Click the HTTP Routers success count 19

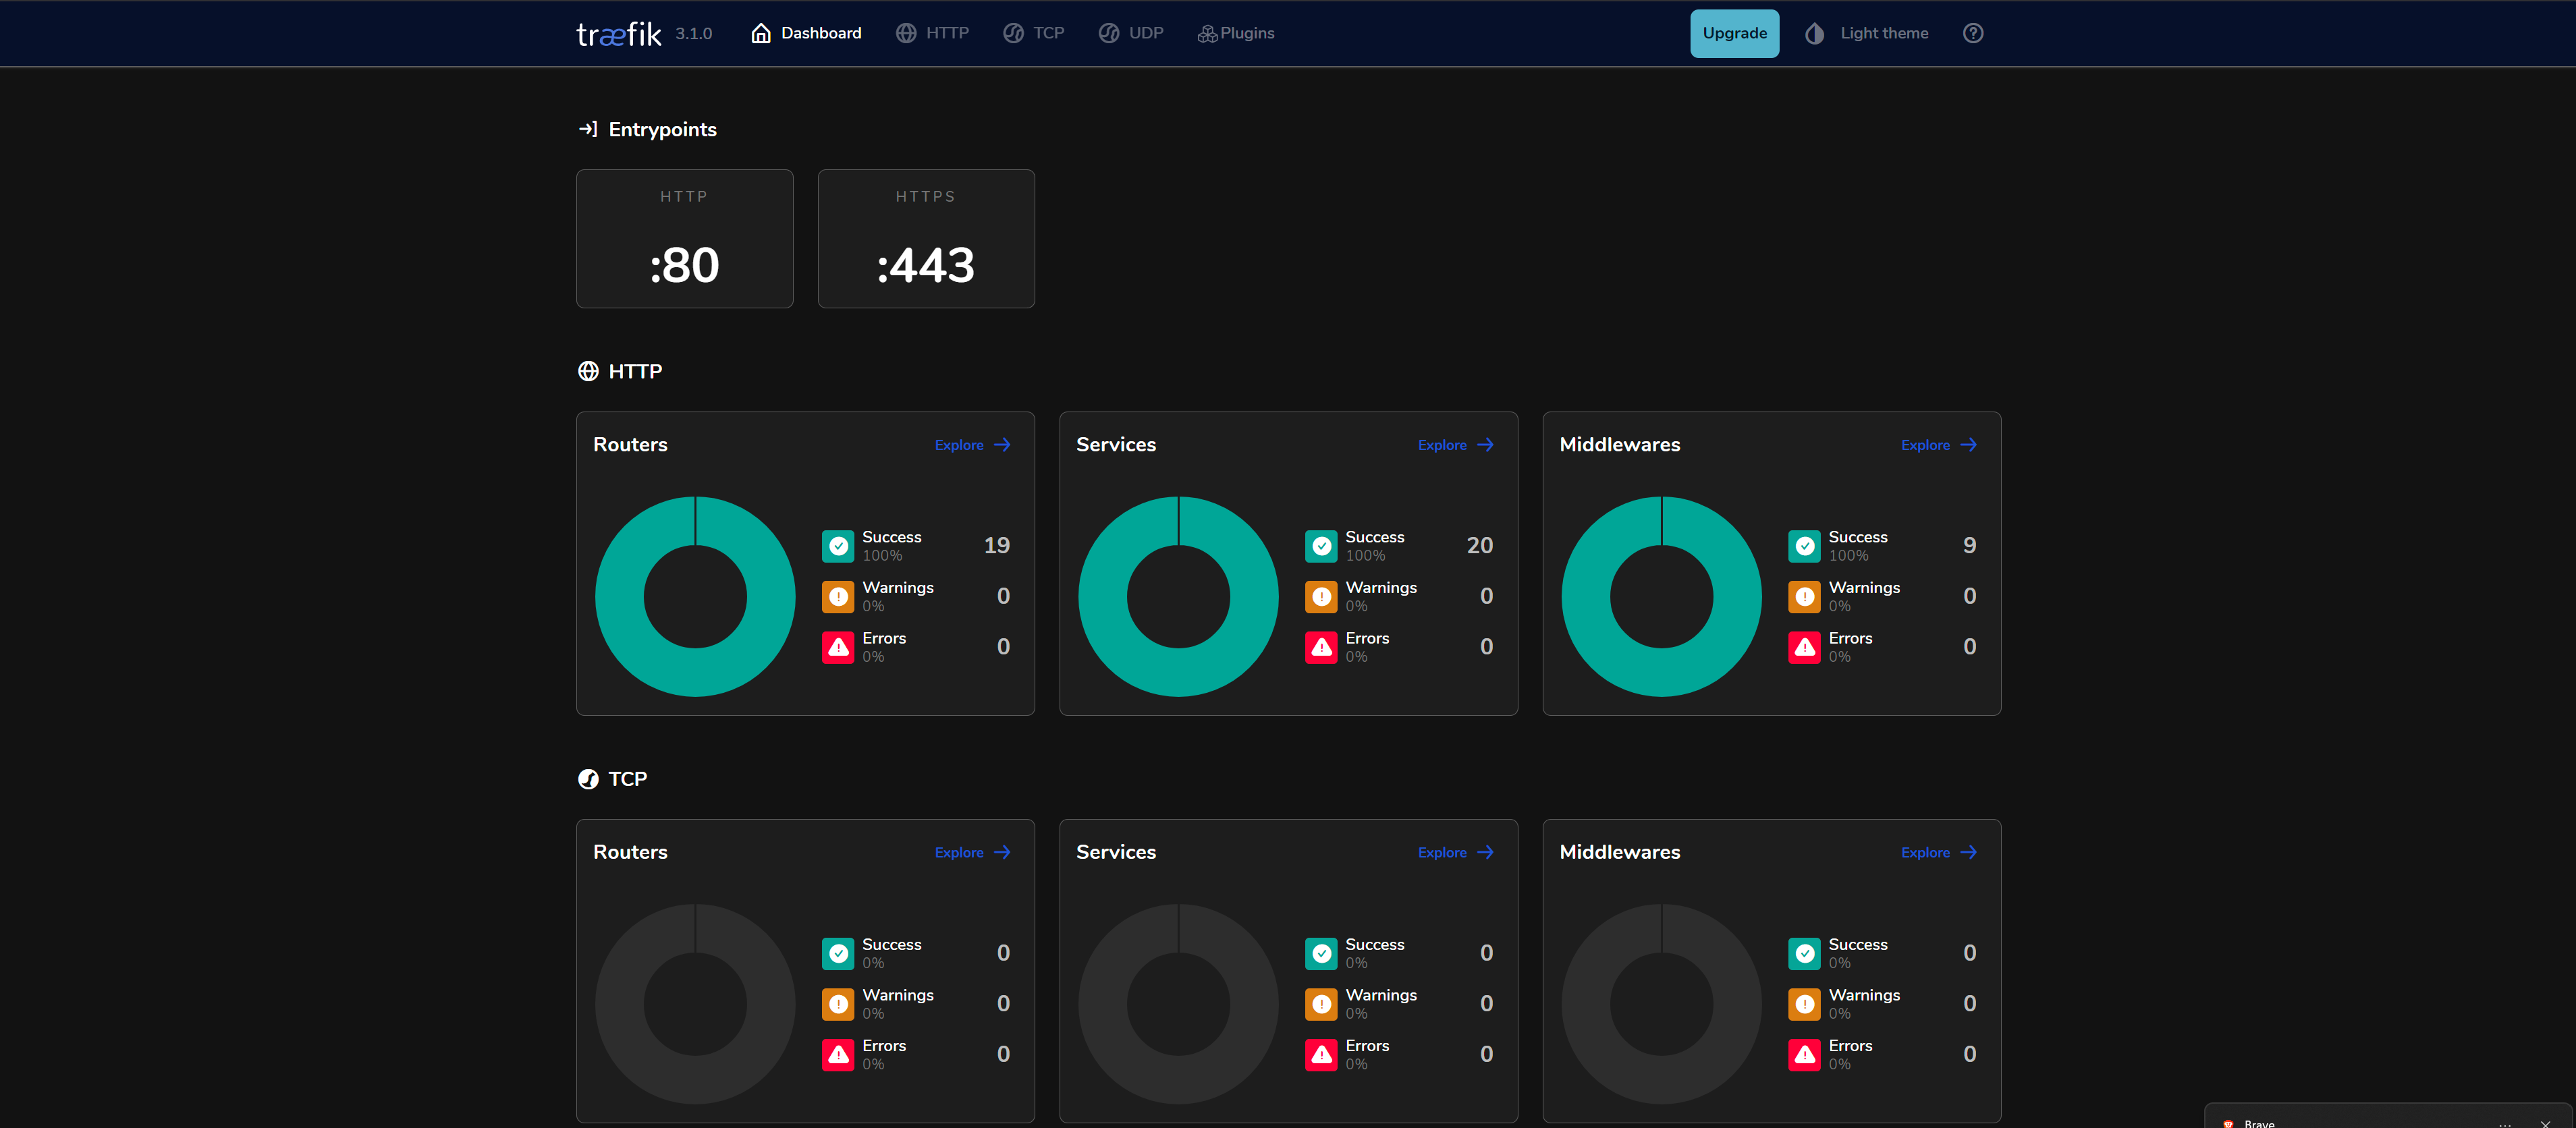pos(996,546)
